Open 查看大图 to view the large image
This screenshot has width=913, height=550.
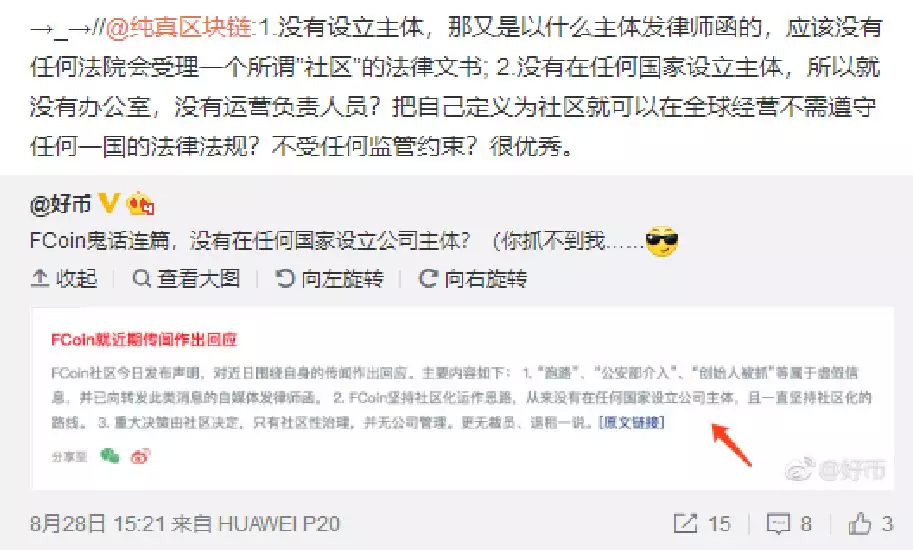pyautogui.click(x=186, y=279)
